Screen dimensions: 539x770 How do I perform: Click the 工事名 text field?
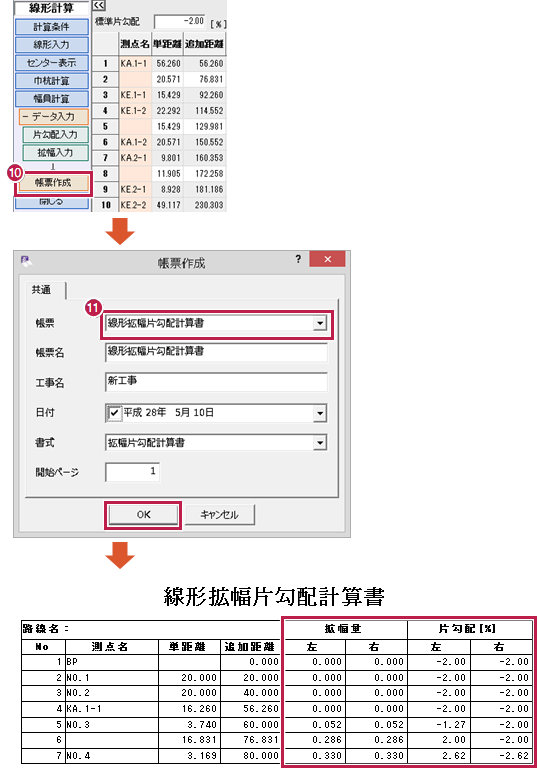coord(216,382)
